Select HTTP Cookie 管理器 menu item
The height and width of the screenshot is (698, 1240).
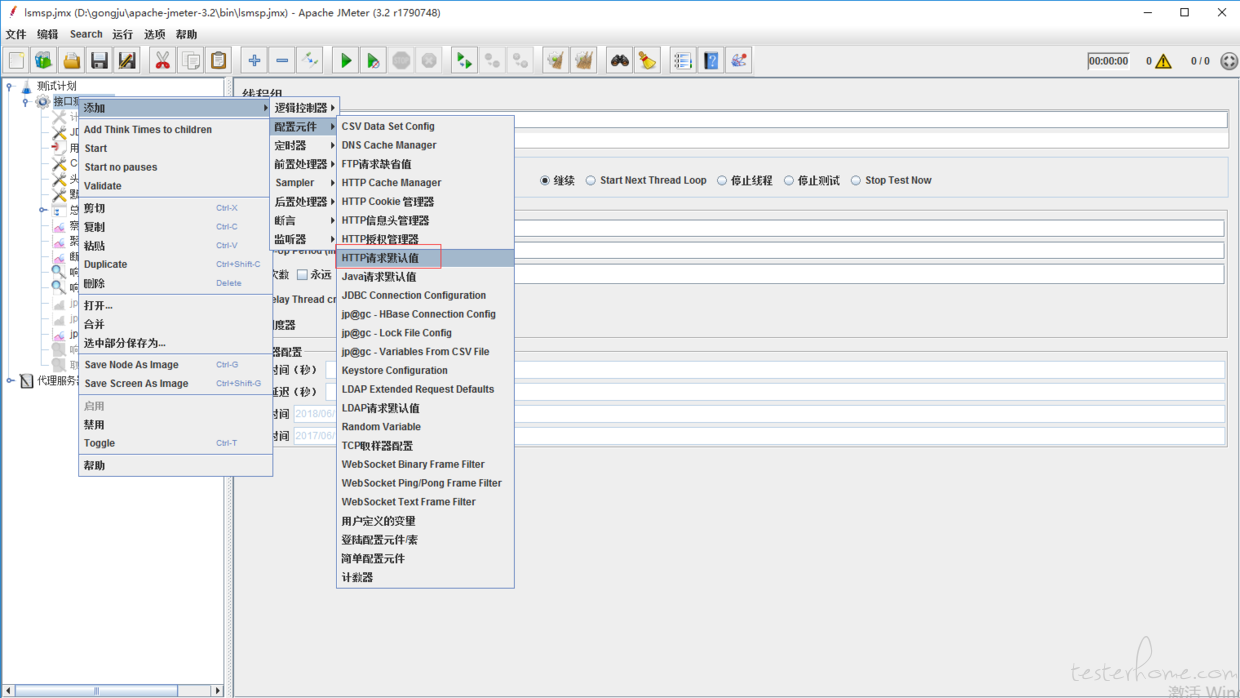426,202
